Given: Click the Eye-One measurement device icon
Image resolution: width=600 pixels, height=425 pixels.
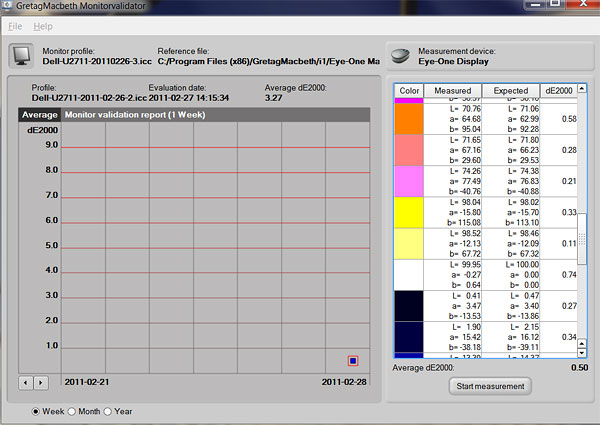Looking at the screenshot, I should pyautogui.click(x=400, y=56).
